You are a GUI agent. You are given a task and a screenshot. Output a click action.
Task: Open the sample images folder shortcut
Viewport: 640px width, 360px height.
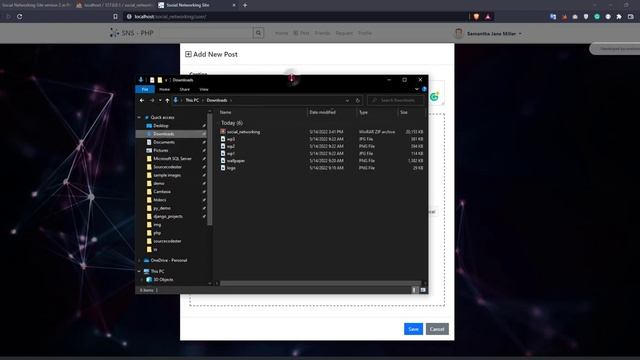click(x=167, y=175)
